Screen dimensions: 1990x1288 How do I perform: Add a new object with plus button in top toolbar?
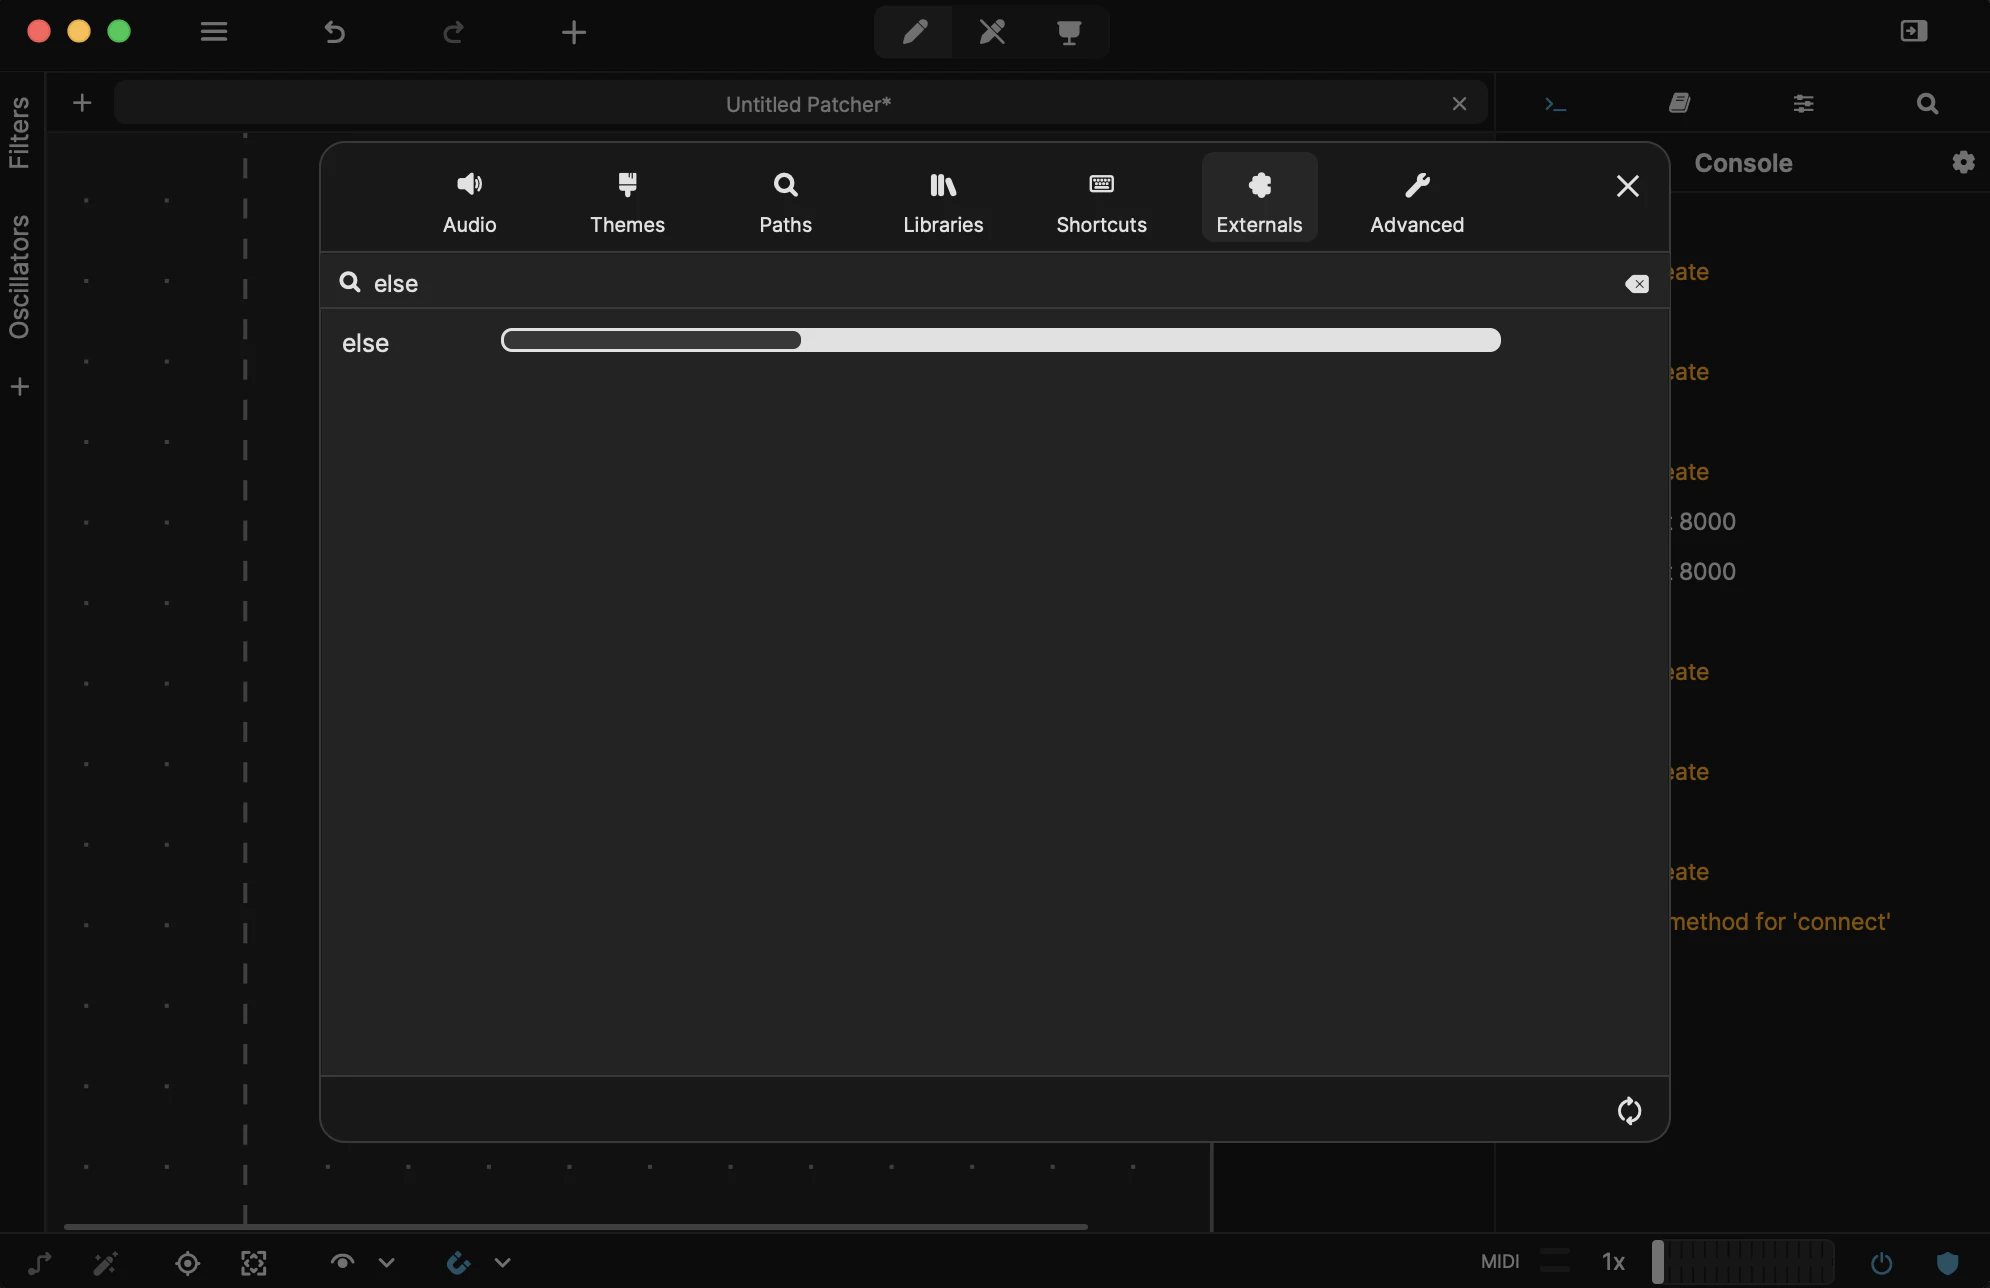[x=574, y=32]
